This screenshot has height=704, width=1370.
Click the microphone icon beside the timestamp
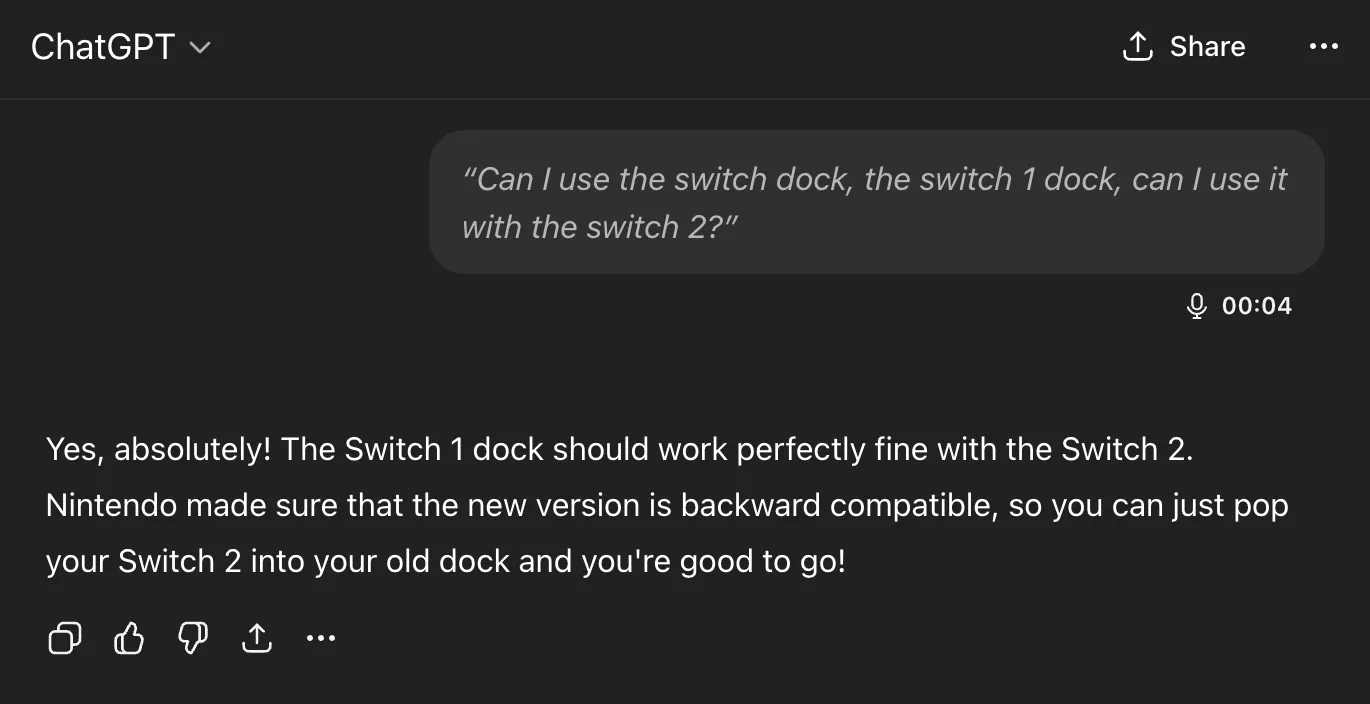coord(1196,306)
